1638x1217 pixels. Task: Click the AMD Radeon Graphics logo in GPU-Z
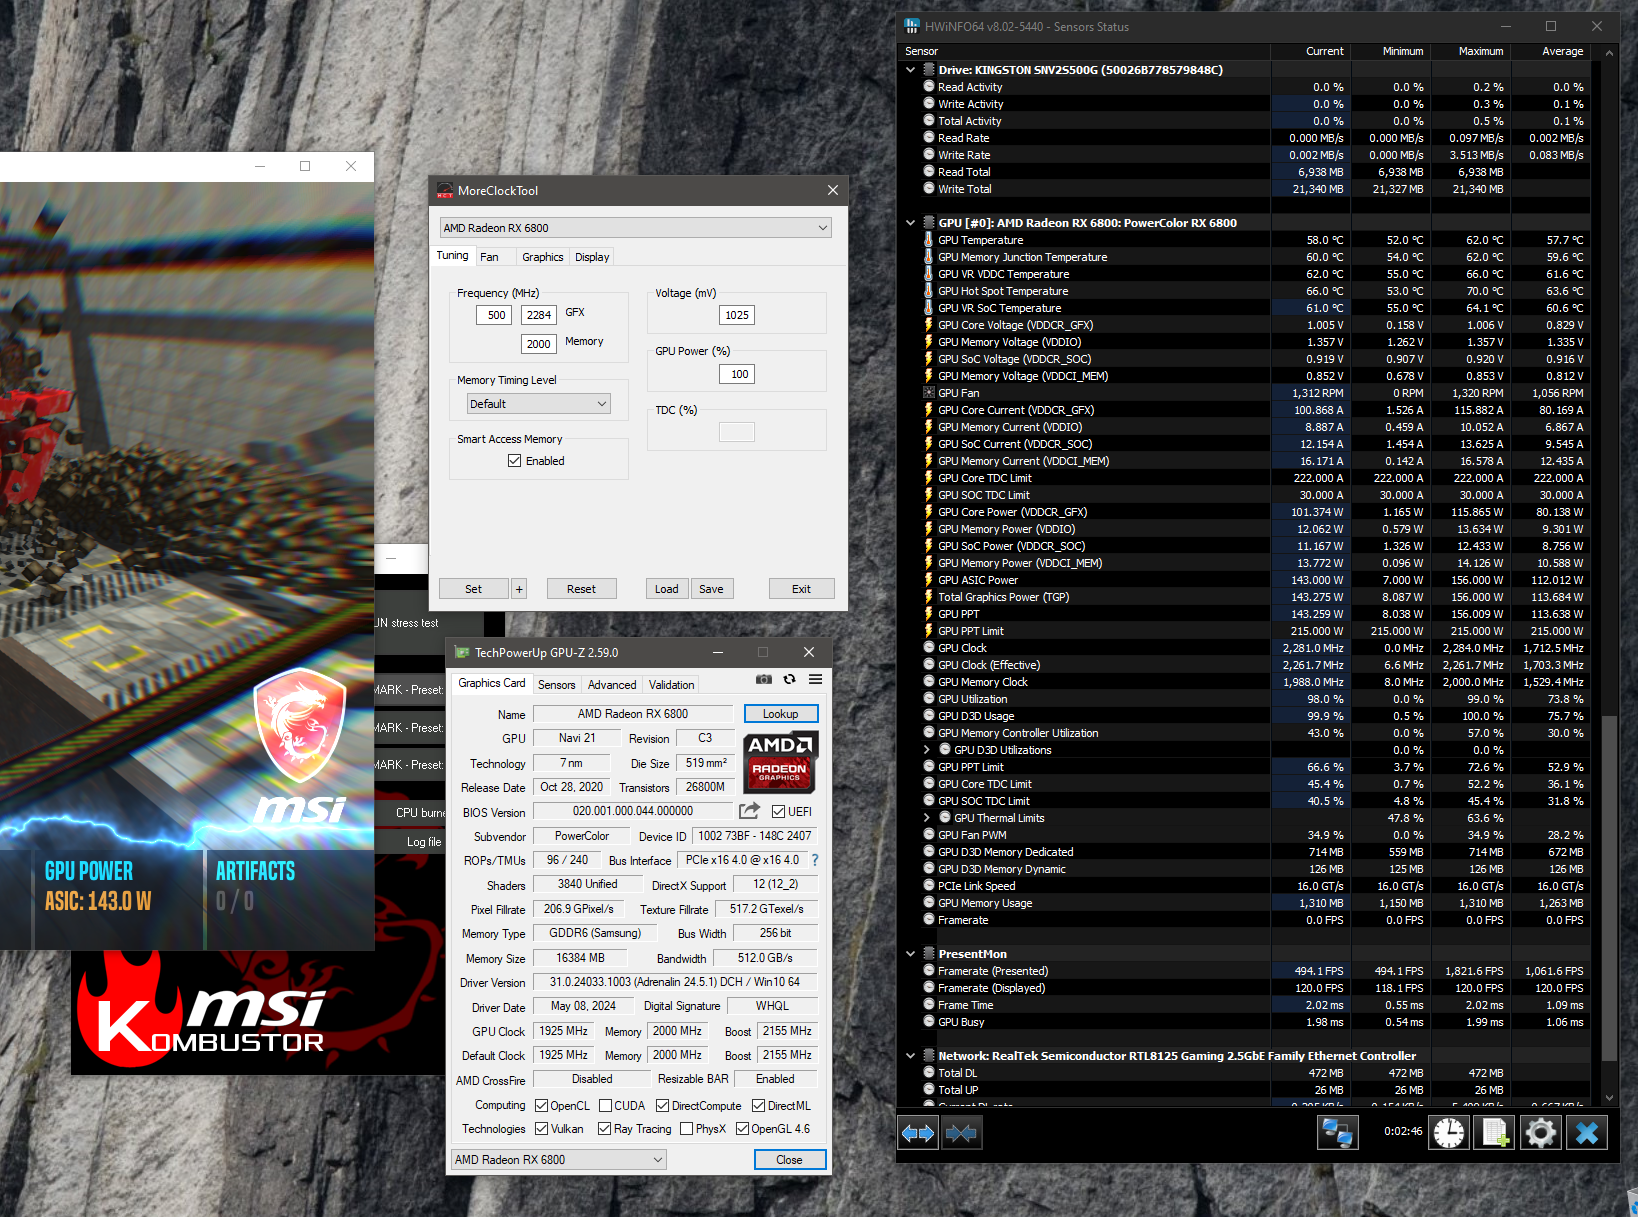pos(781,761)
